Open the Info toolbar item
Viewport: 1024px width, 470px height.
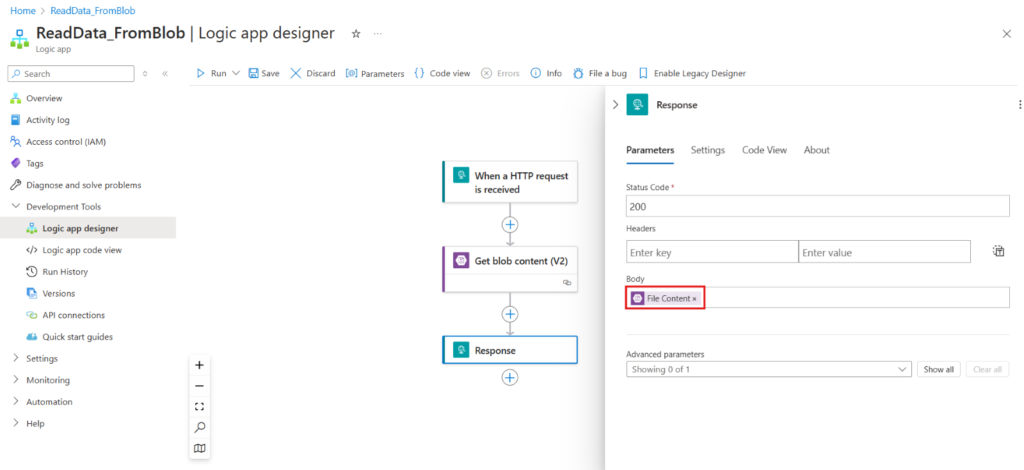pos(546,74)
